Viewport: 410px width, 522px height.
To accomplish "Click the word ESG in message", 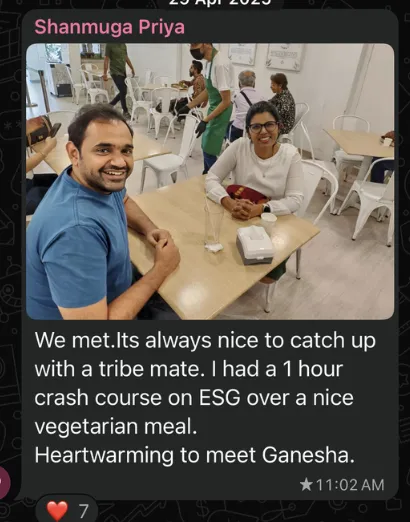I will [219, 398].
